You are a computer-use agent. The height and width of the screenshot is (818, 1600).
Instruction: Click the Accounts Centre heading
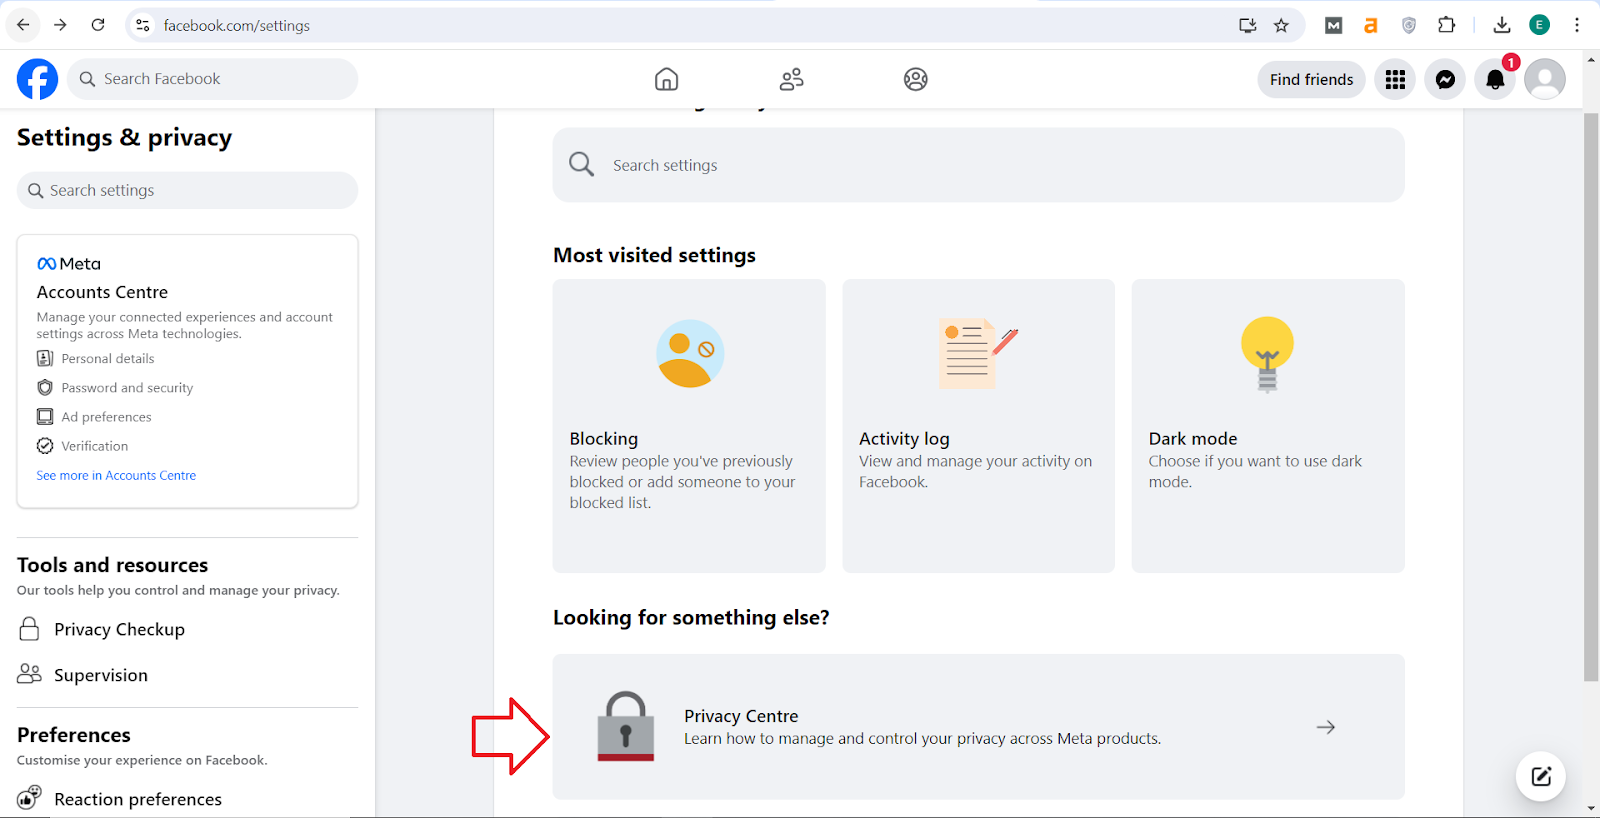(x=102, y=292)
